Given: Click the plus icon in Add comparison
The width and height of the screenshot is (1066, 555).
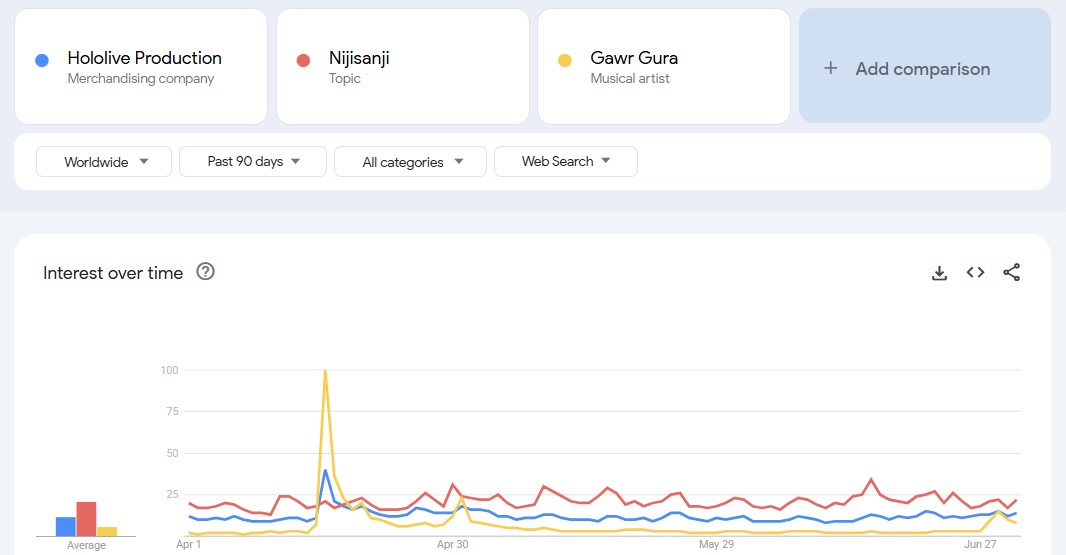Looking at the screenshot, I should pos(830,68).
